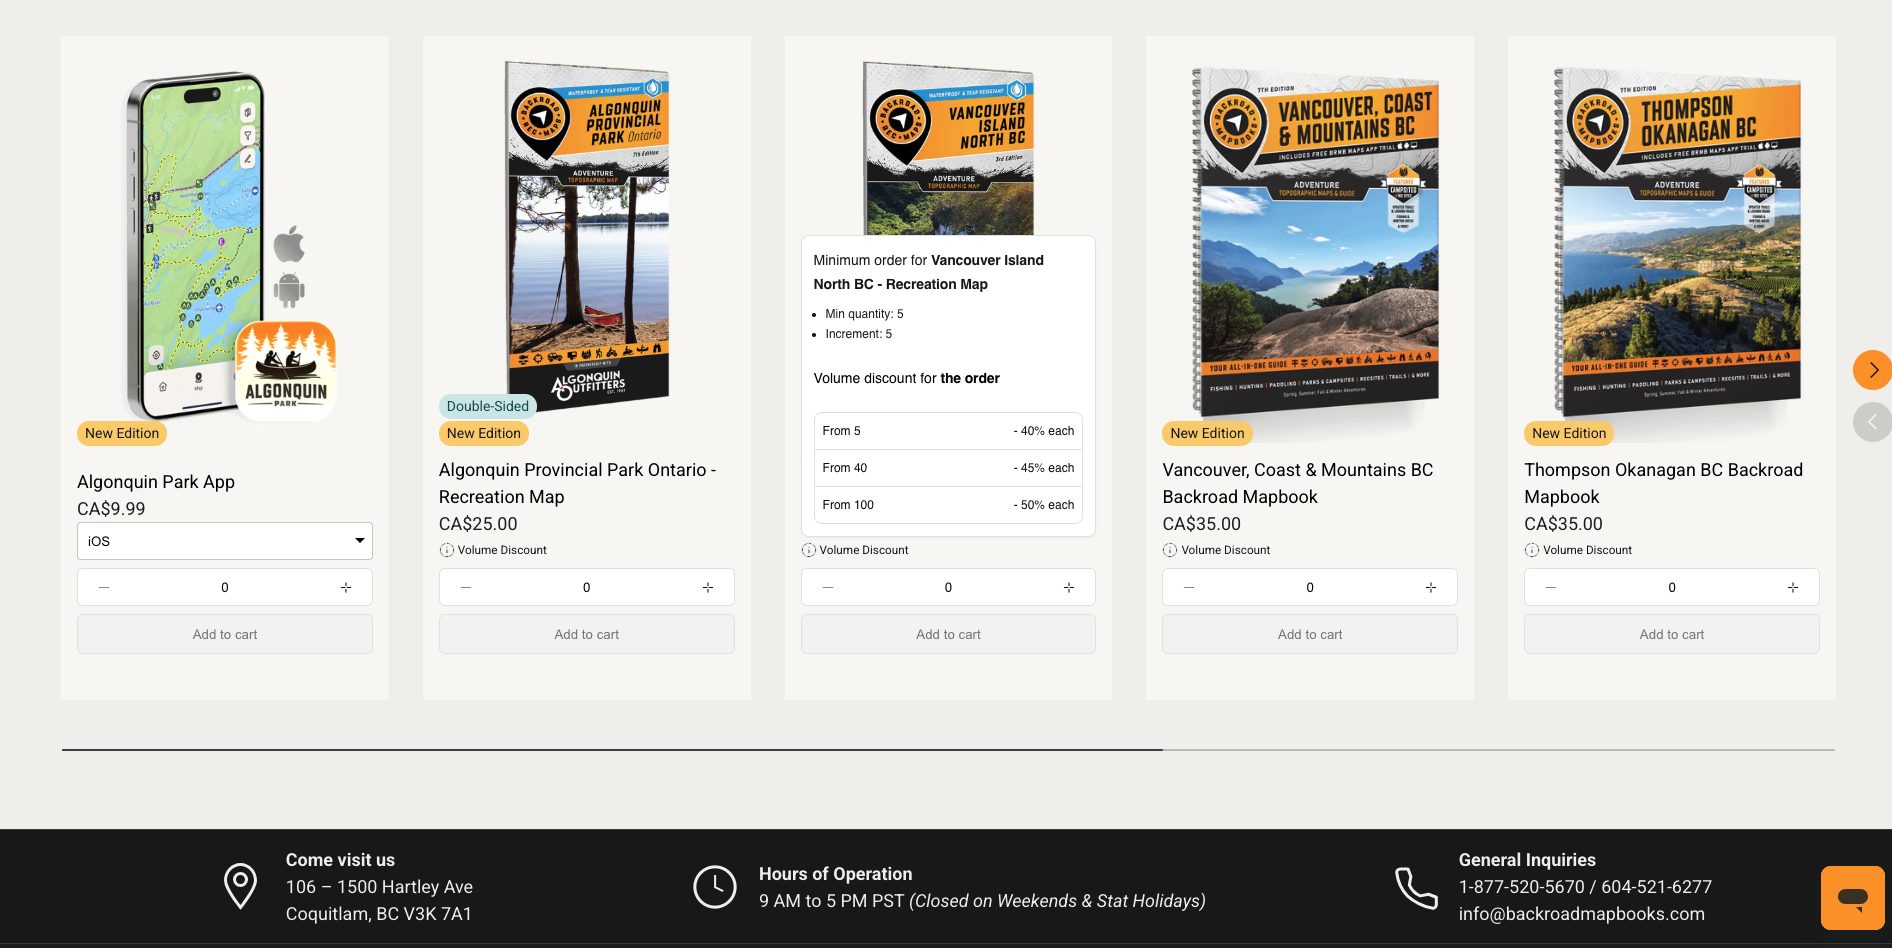Click New Edition badge on Thompson Okanagan Mapbook
Viewport: 1892px width, 948px height.
[1569, 433]
